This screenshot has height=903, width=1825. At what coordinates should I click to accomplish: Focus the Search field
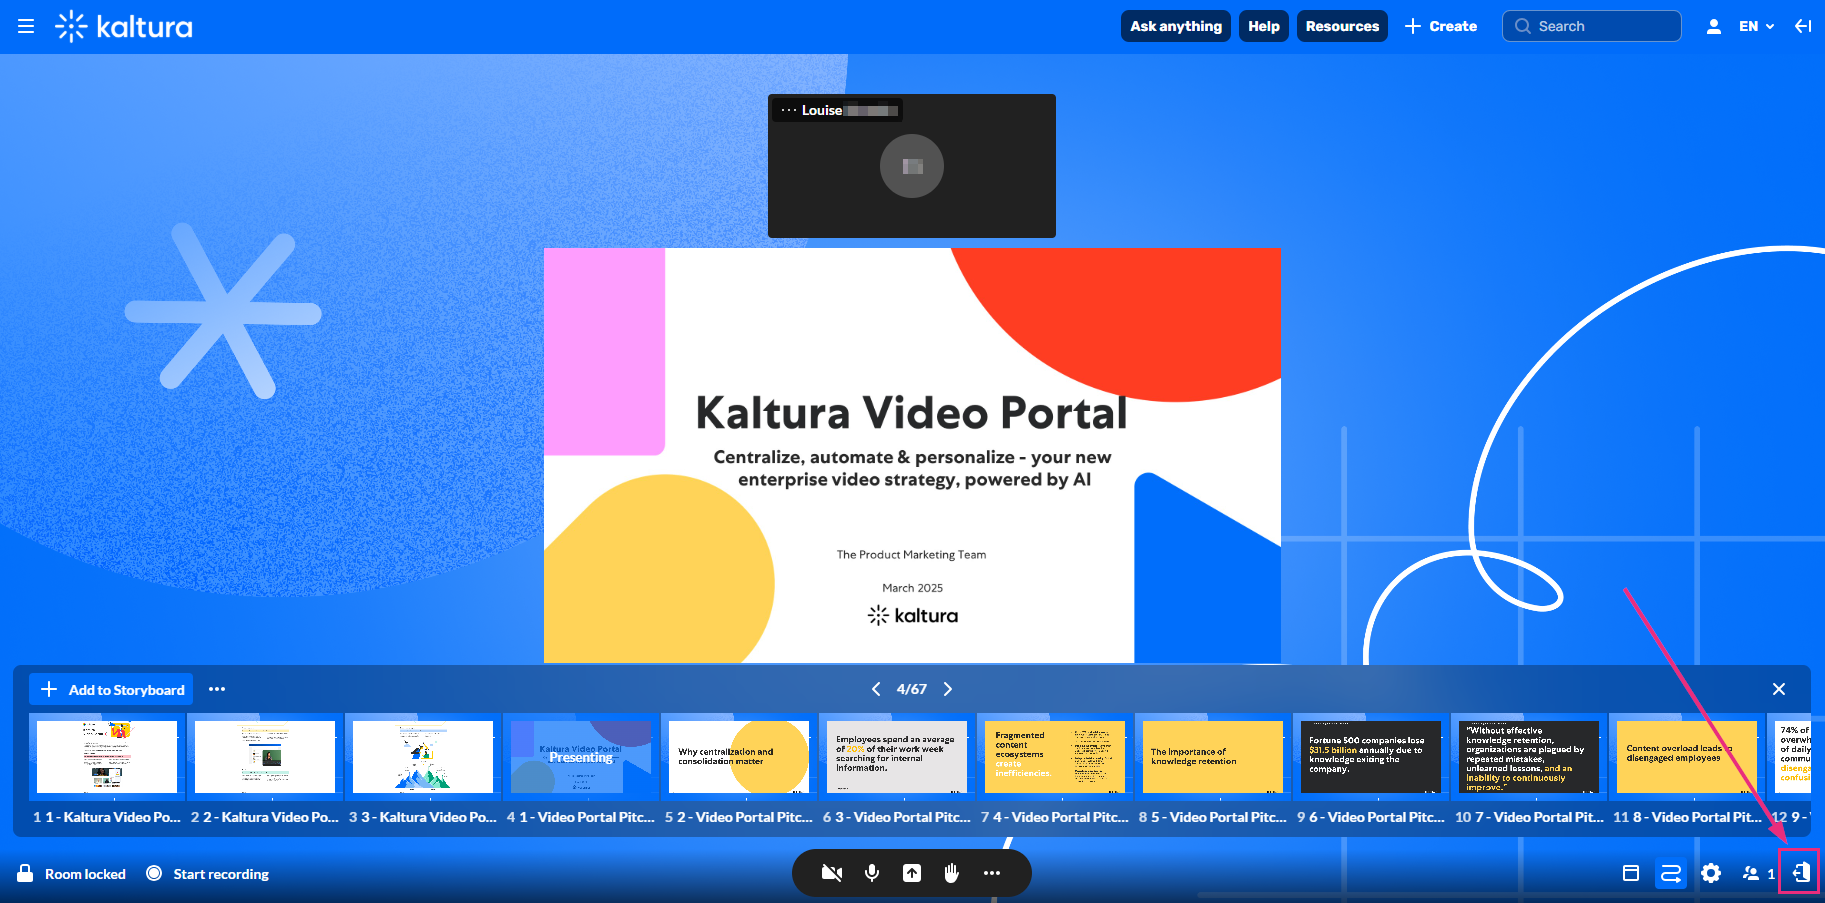pos(1591,26)
